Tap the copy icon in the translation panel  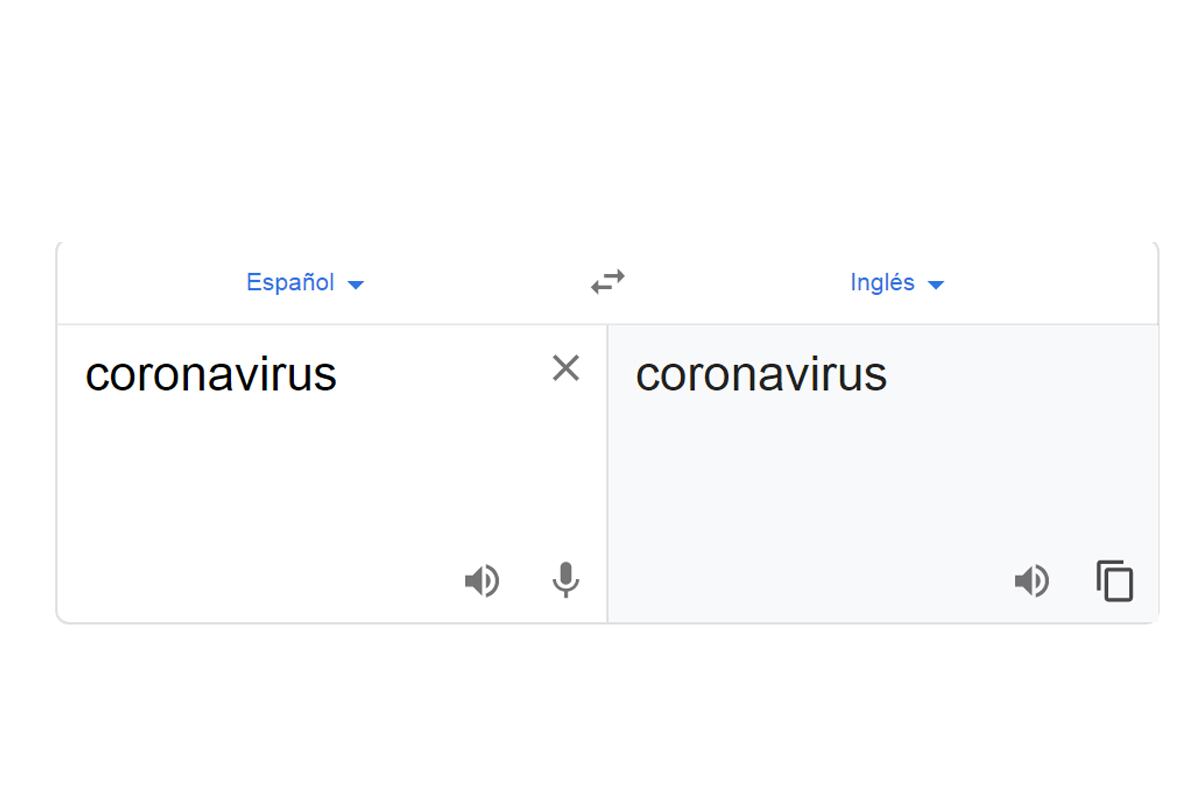coord(1113,580)
